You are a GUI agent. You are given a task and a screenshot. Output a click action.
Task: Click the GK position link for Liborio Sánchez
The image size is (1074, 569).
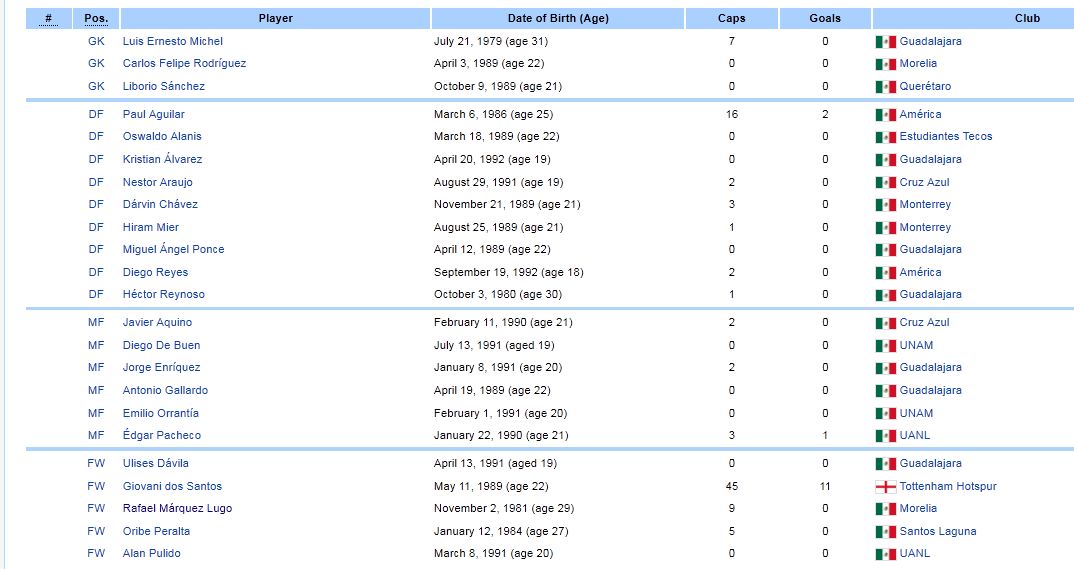pyautogui.click(x=96, y=86)
